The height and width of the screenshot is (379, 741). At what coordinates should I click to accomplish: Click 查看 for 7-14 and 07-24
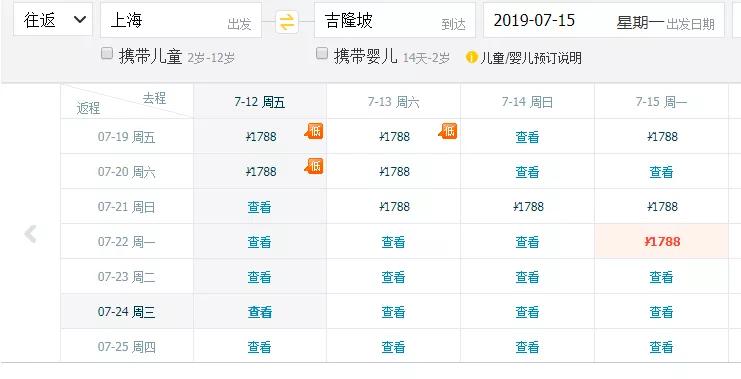tap(527, 312)
